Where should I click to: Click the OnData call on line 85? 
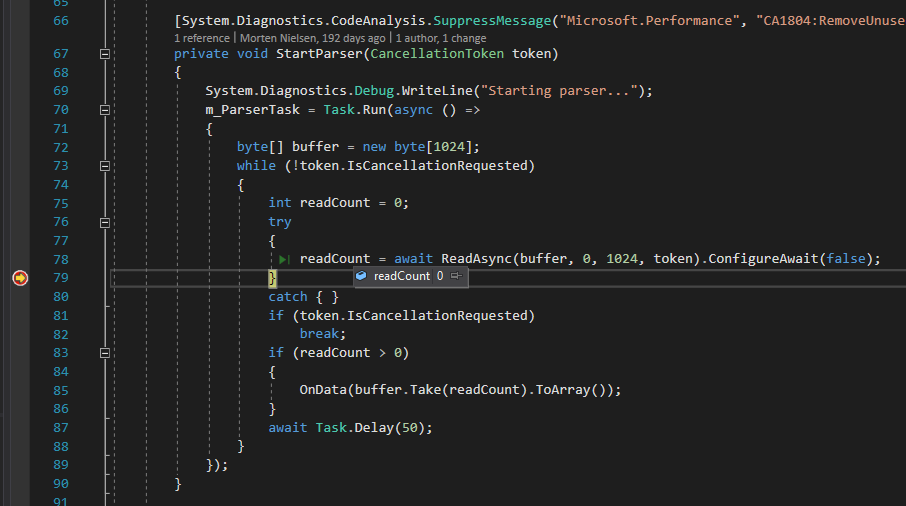pyautogui.click(x=323, y=390)
